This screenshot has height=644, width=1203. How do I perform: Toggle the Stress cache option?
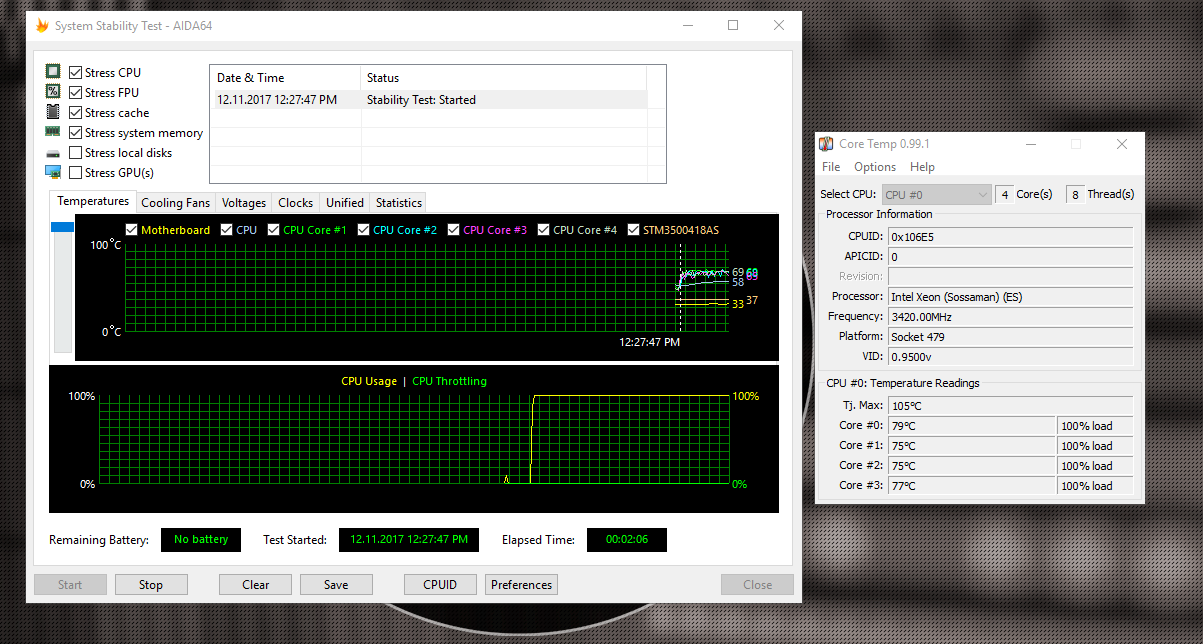[x=76, y=112]
